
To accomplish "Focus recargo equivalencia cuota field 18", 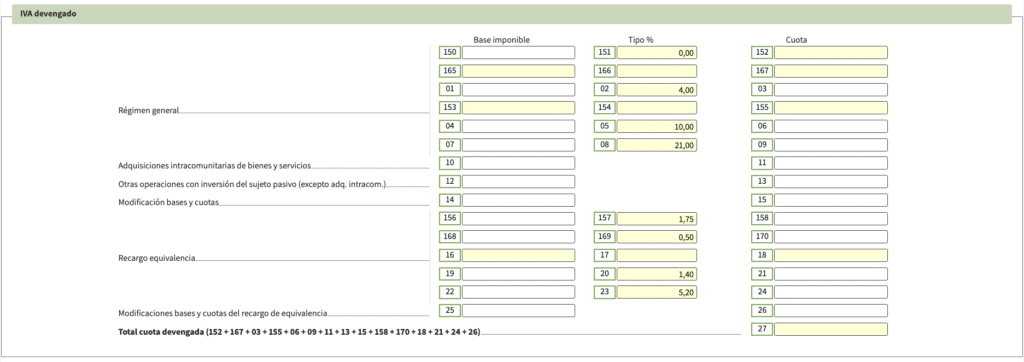I will pyautogui.click(x=831, y=255).
